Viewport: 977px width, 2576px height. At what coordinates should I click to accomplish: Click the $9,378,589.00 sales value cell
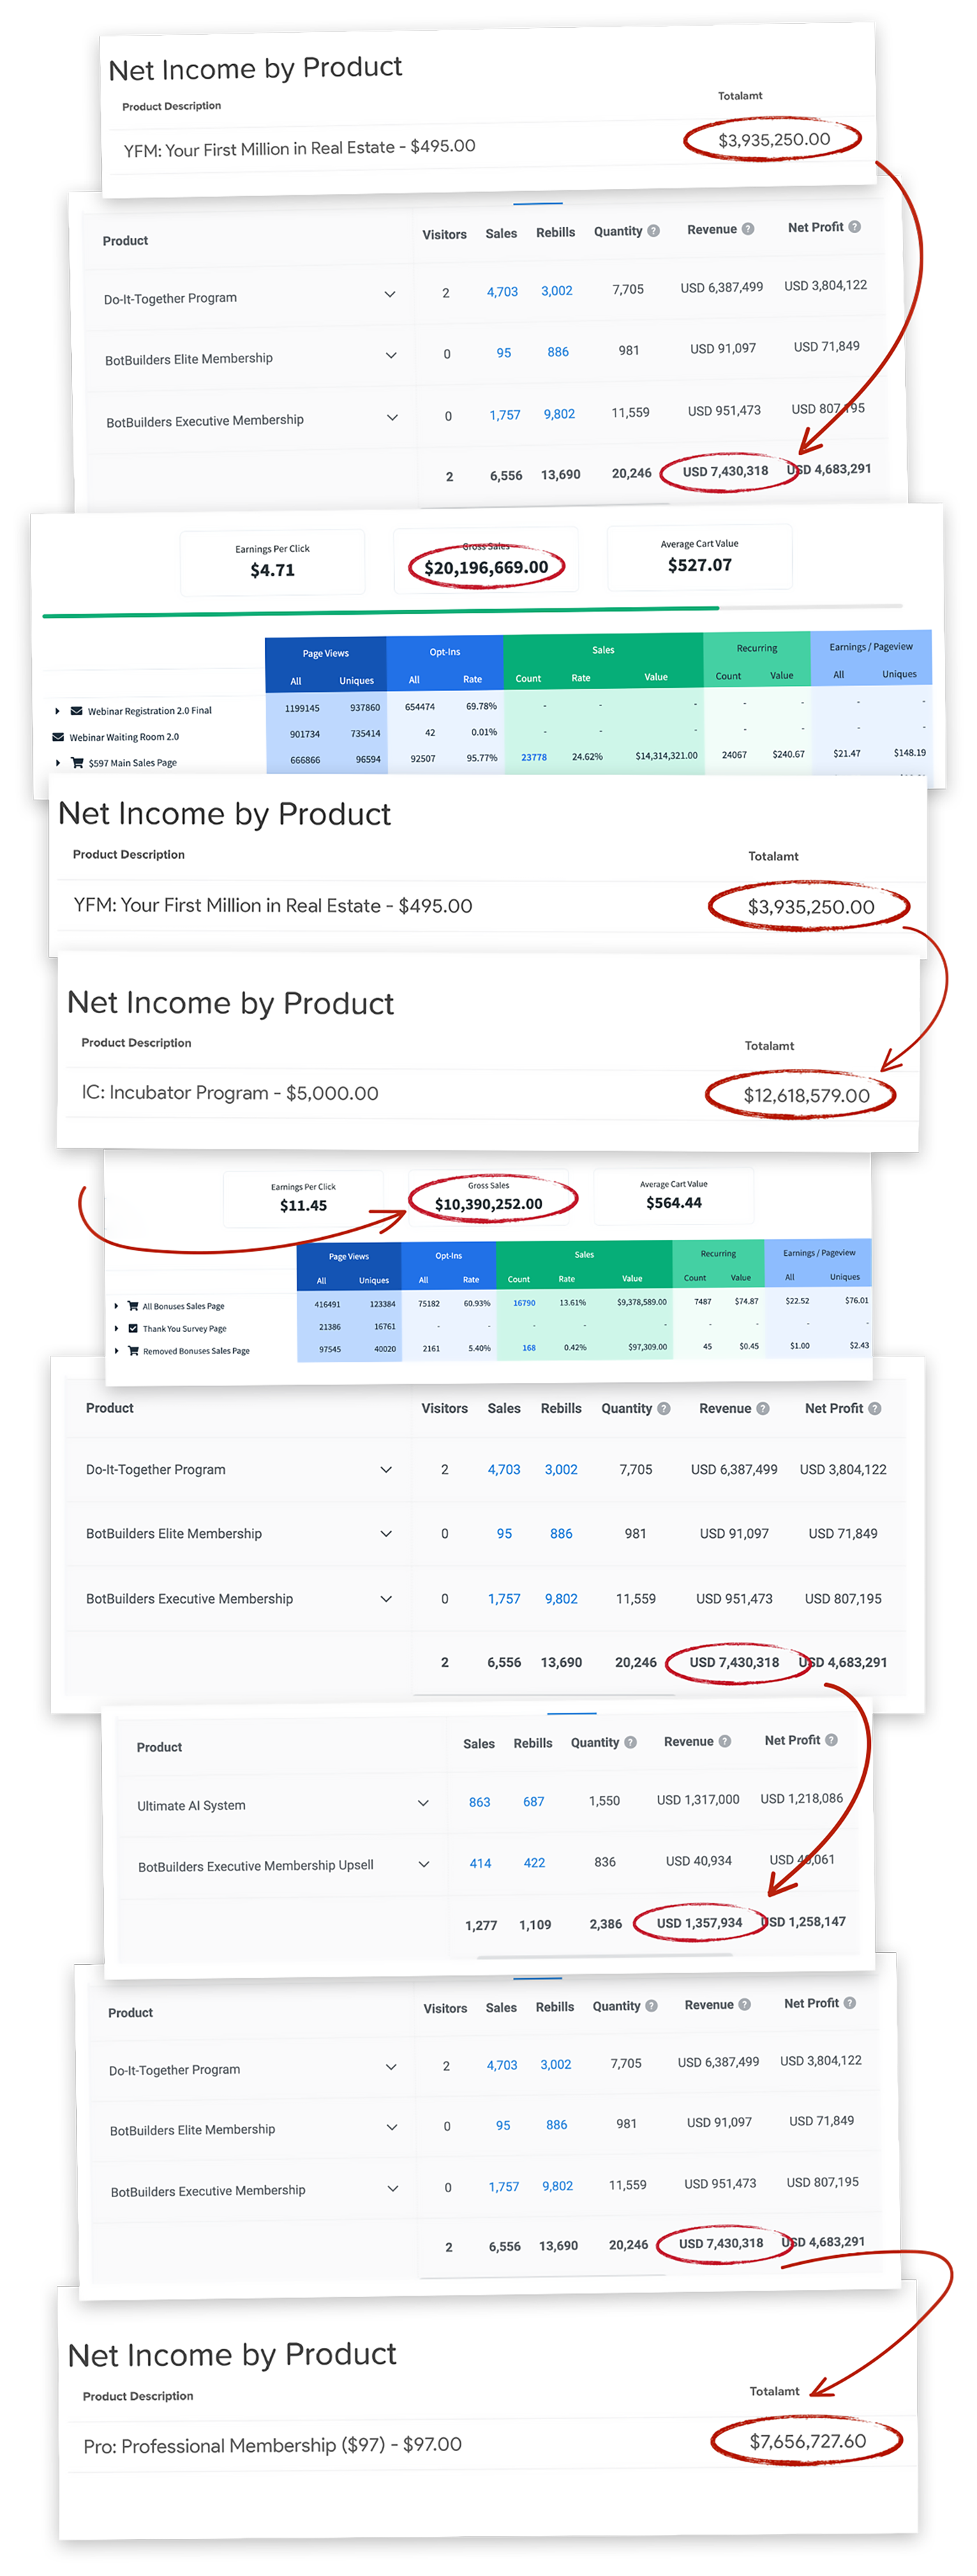pos(642,1302)
